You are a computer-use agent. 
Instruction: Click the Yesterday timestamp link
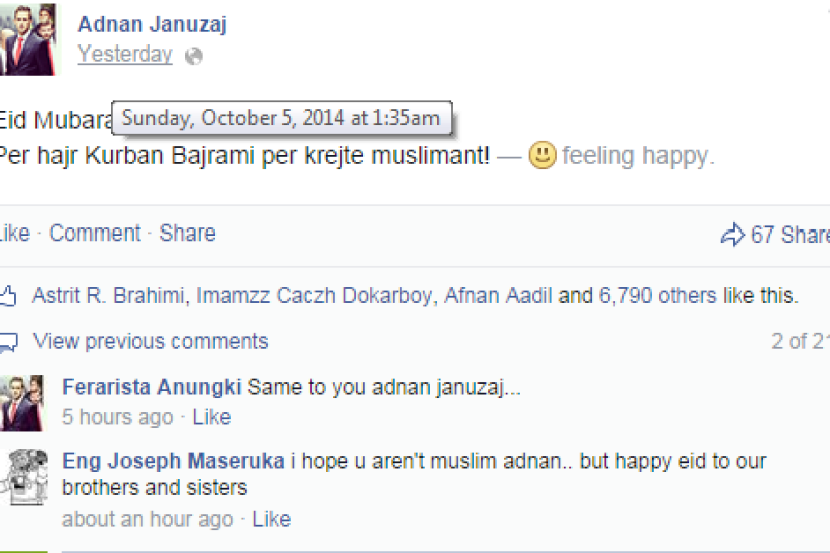click(x=125, y=54)
